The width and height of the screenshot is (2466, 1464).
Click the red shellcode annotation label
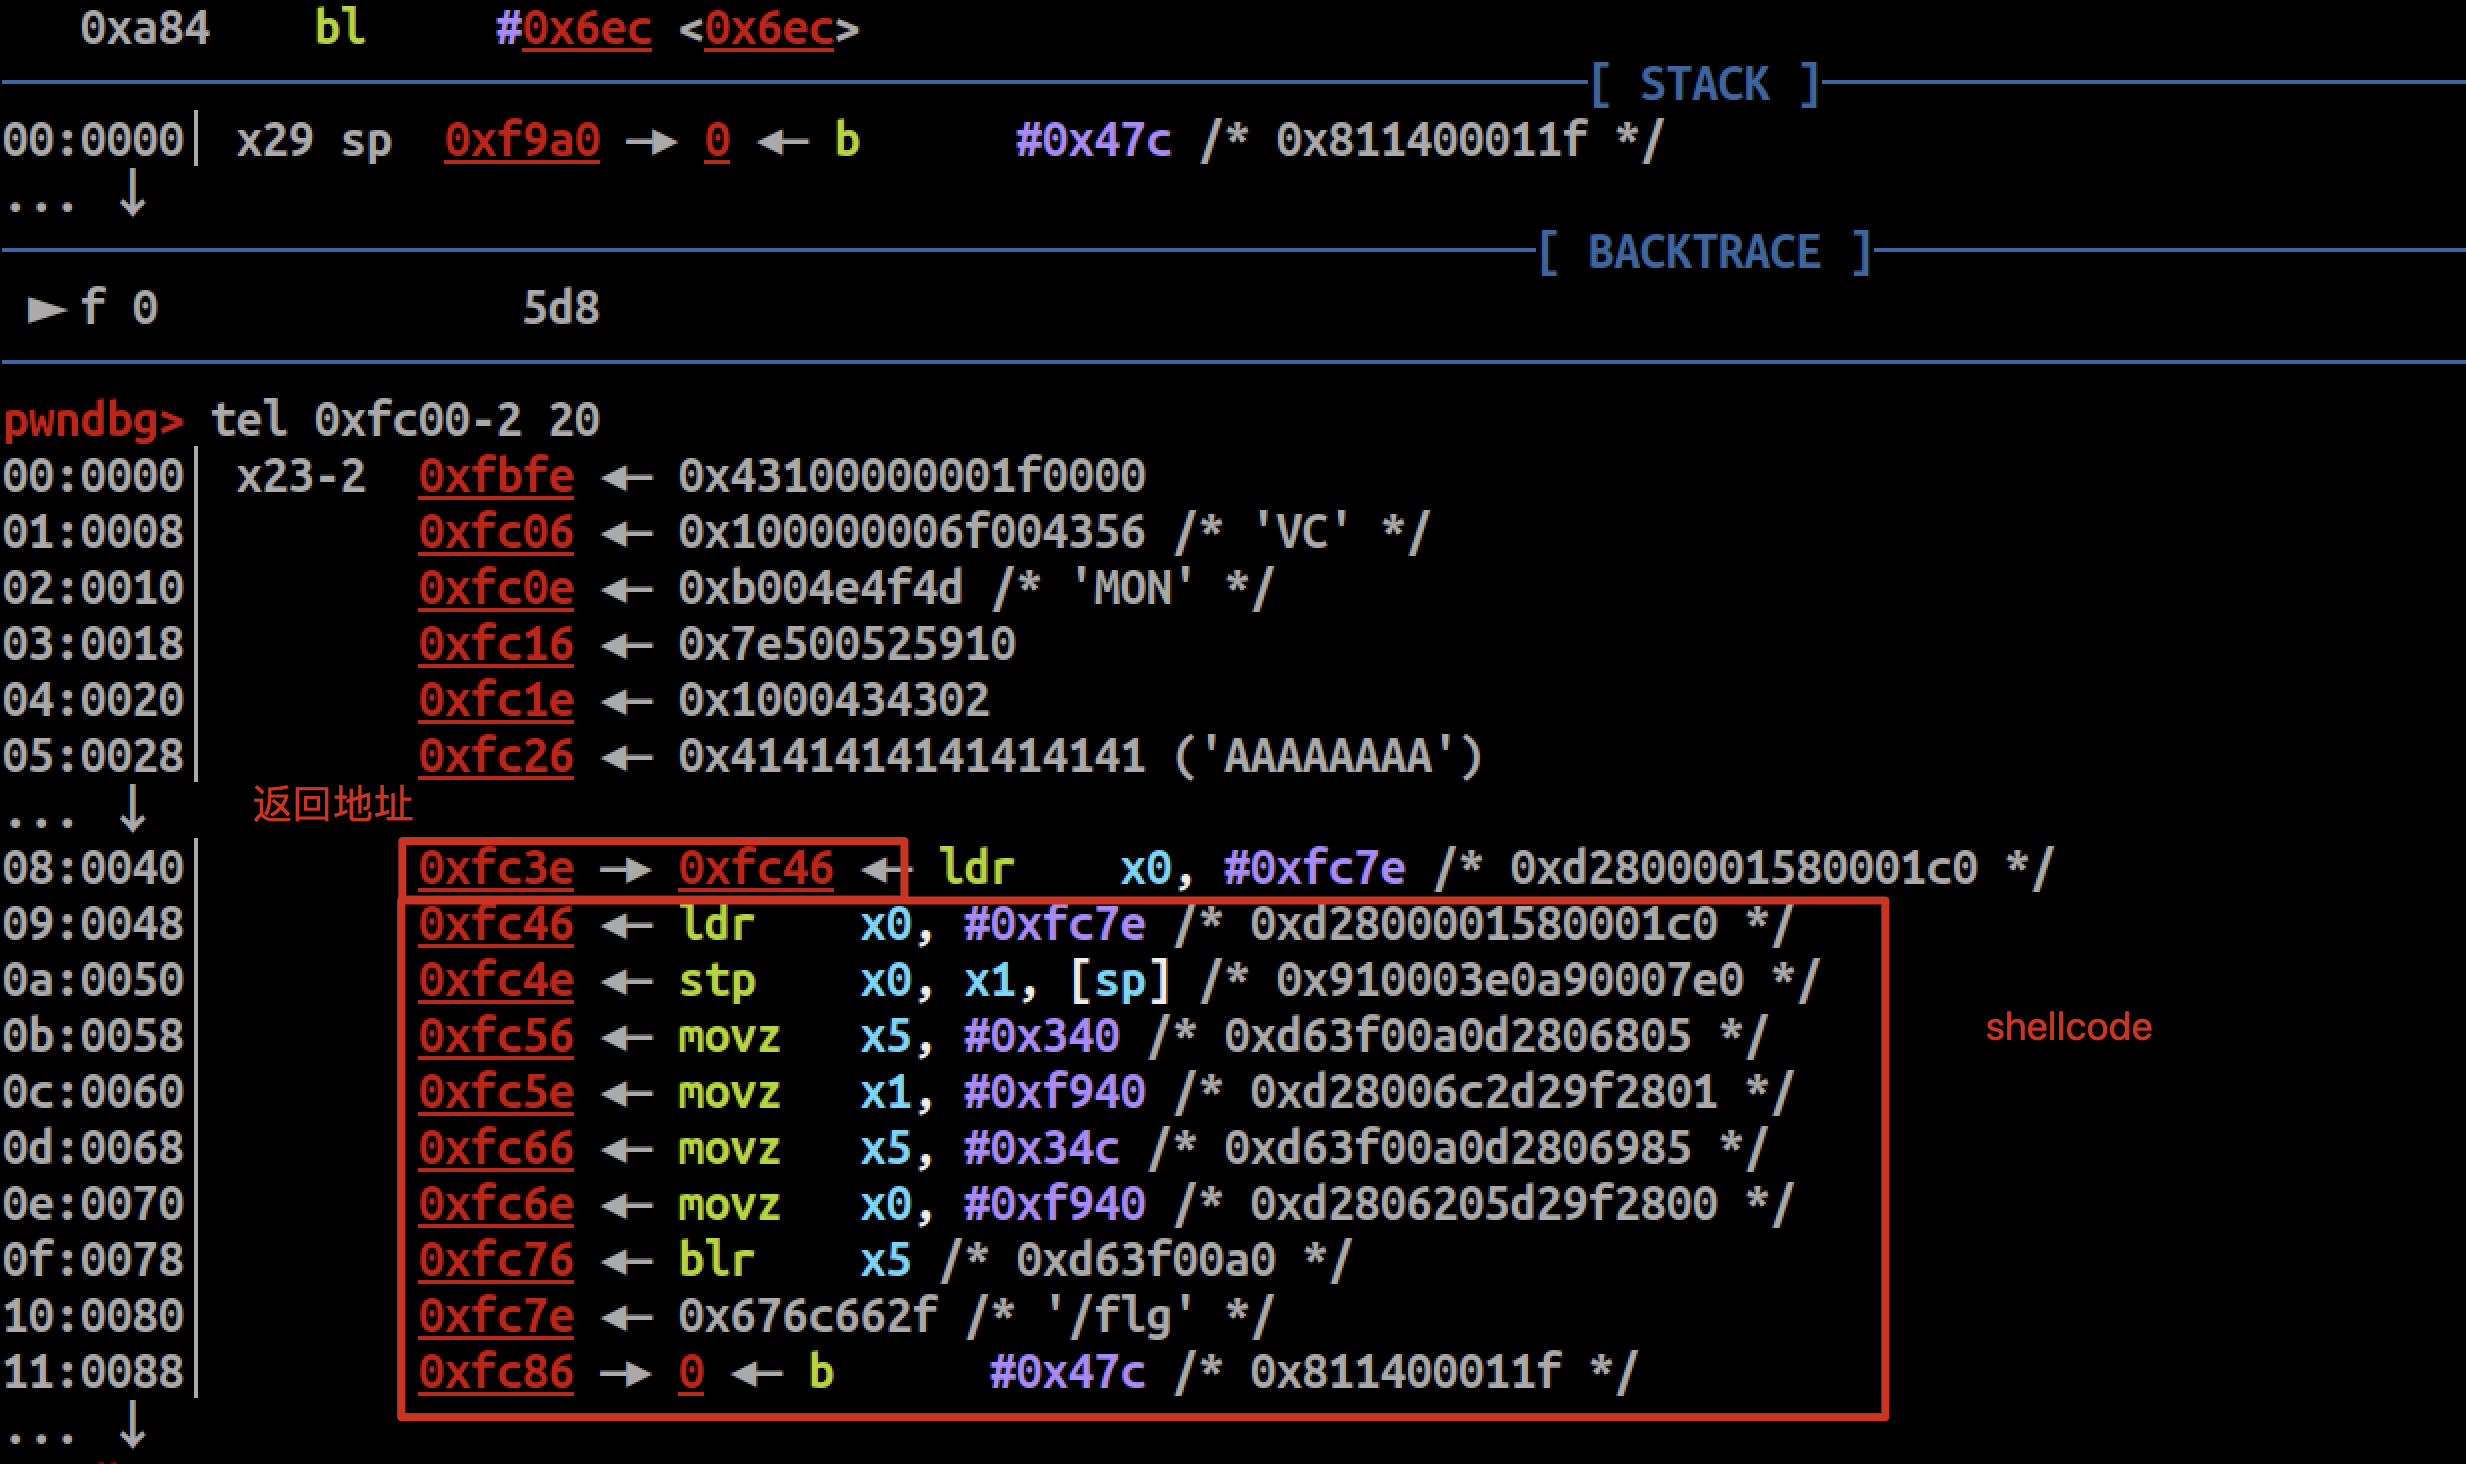(2068, 1027)
